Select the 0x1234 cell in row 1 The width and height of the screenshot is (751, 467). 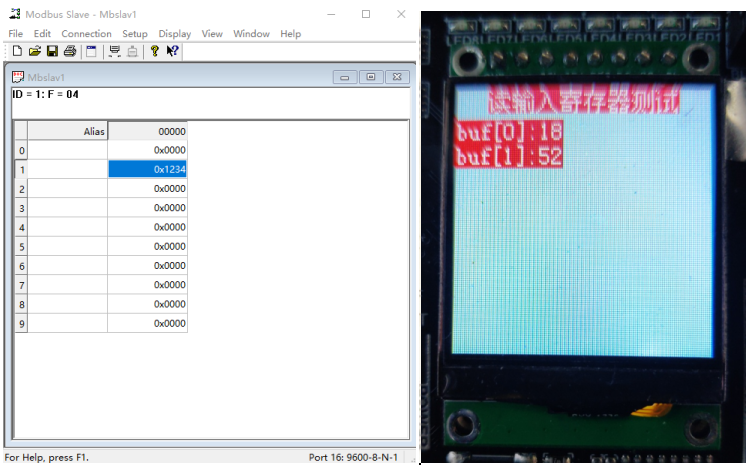(148, 169)
